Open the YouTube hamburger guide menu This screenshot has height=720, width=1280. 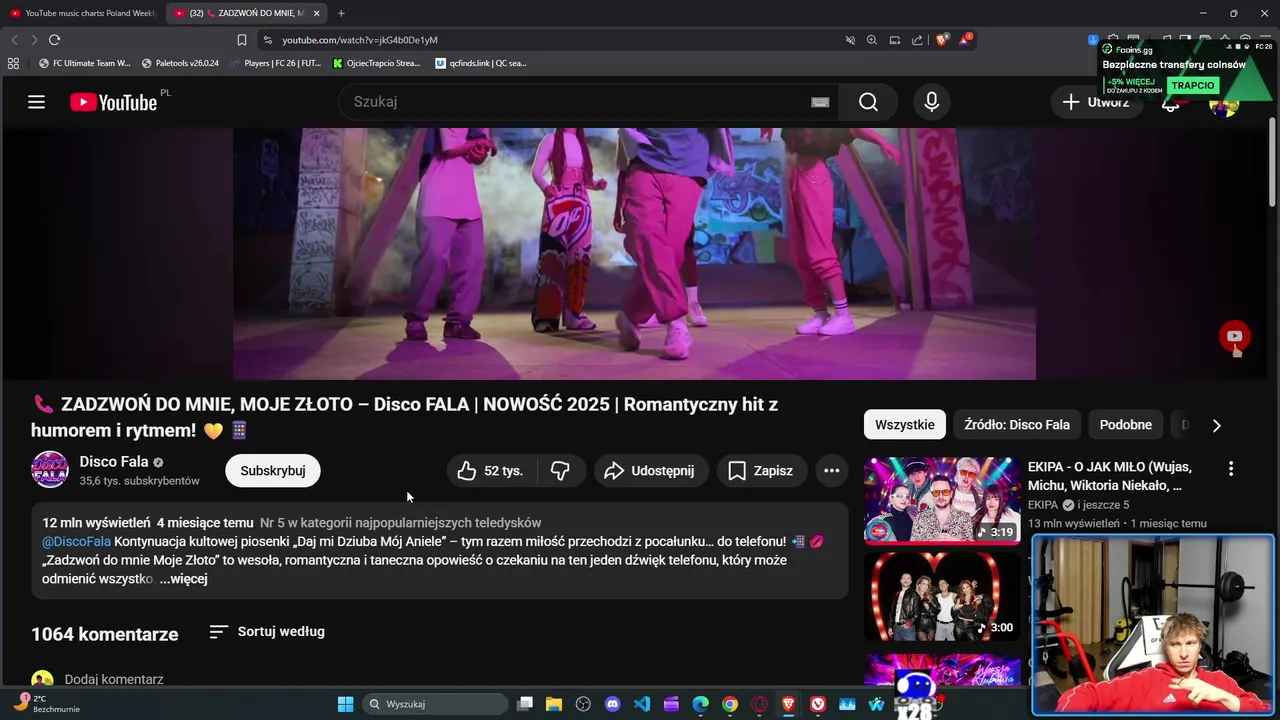37,102
